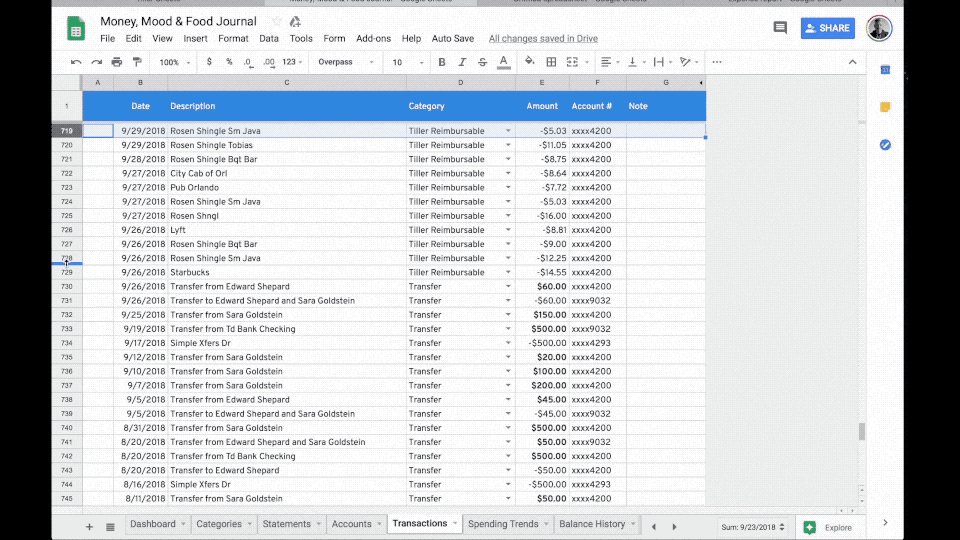
Task: Open the zoom level dropdown
Action: [175, 62]
